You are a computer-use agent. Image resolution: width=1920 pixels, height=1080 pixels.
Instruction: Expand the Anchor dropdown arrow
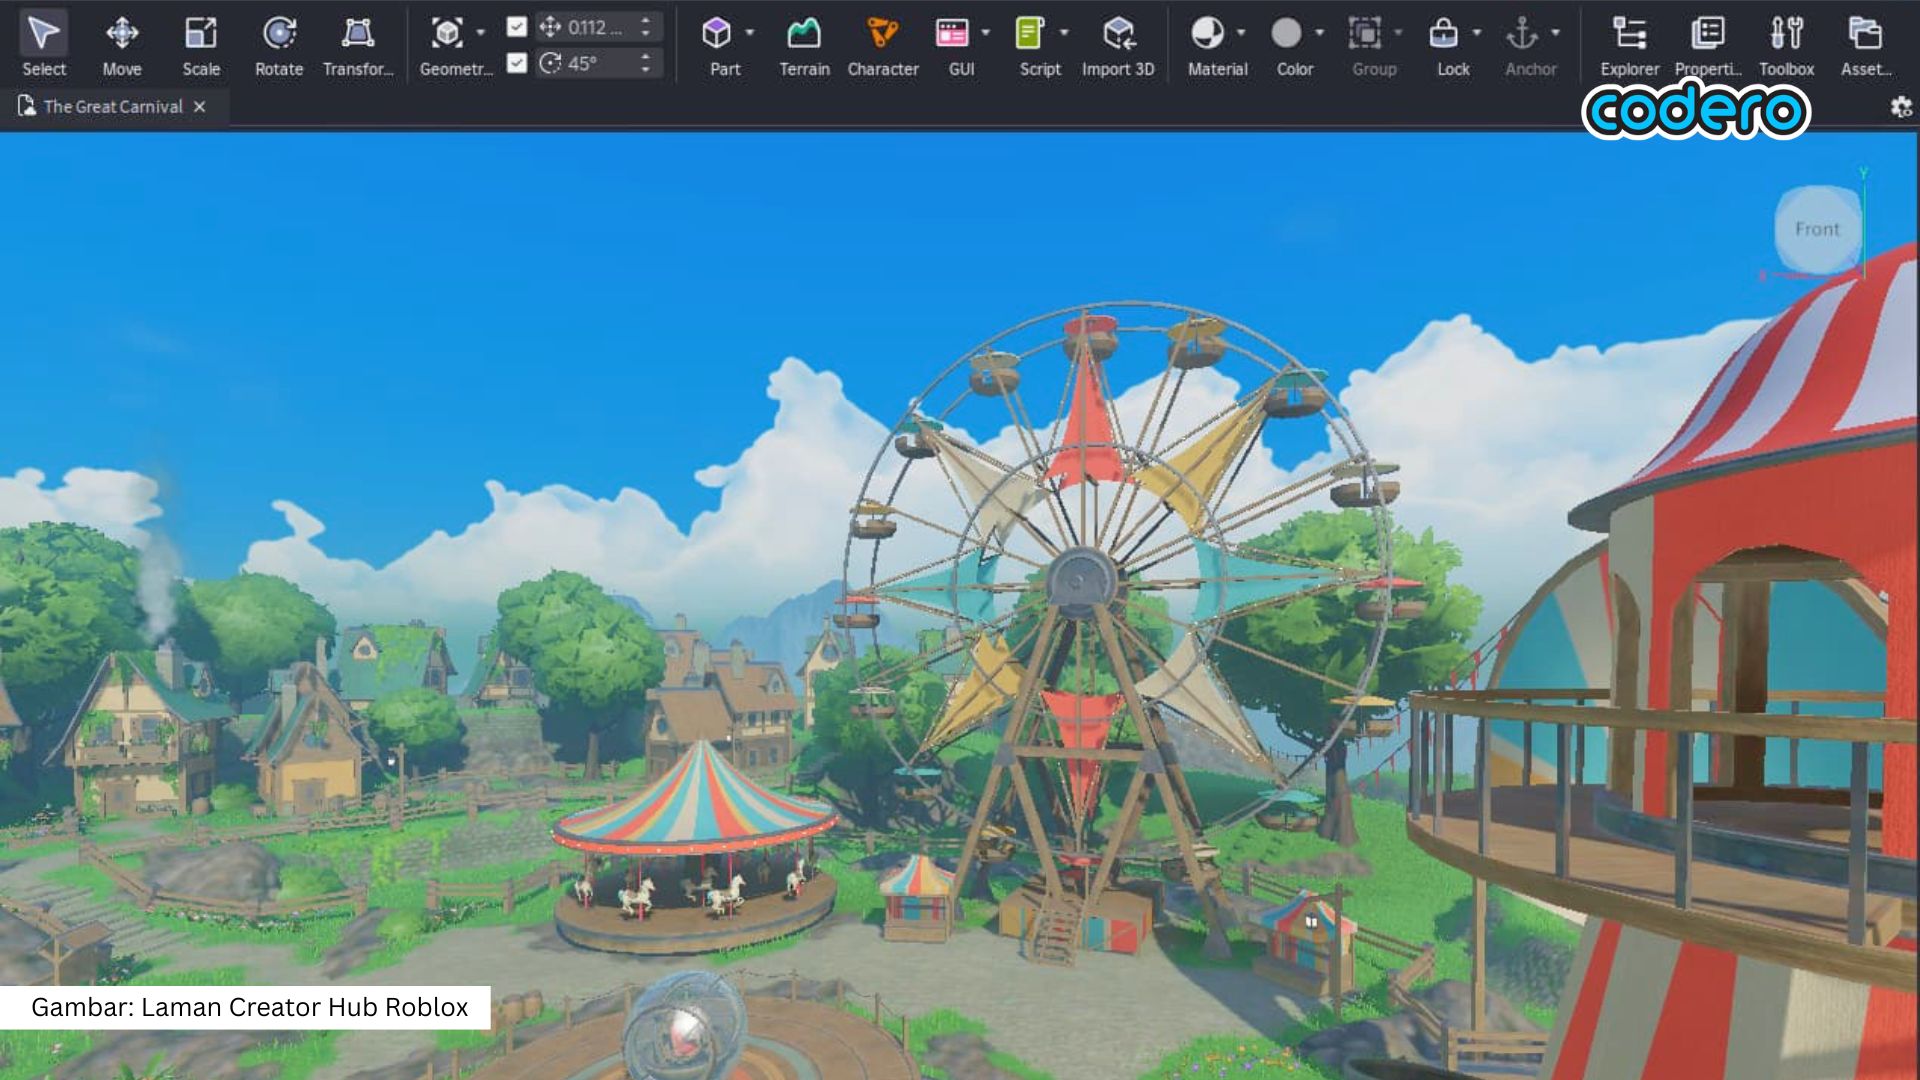tap(1555, 33)
